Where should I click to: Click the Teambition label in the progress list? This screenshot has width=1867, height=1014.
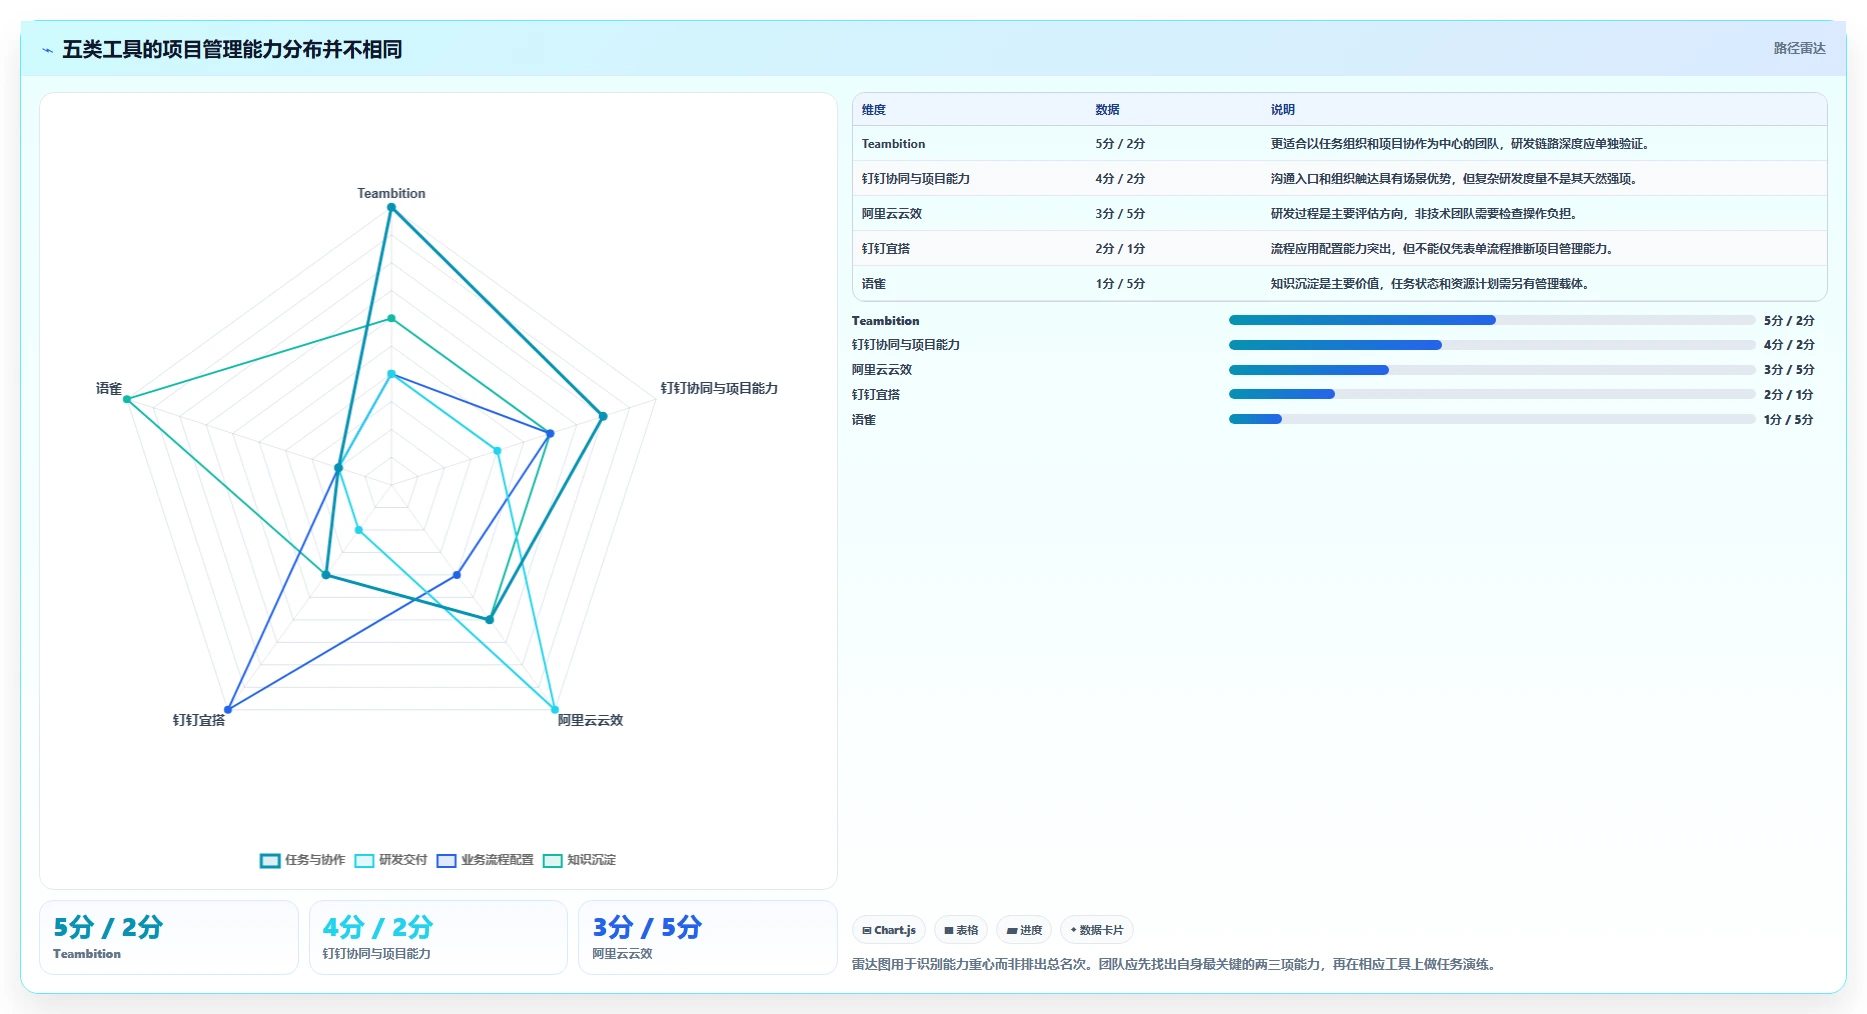(885, 321)
